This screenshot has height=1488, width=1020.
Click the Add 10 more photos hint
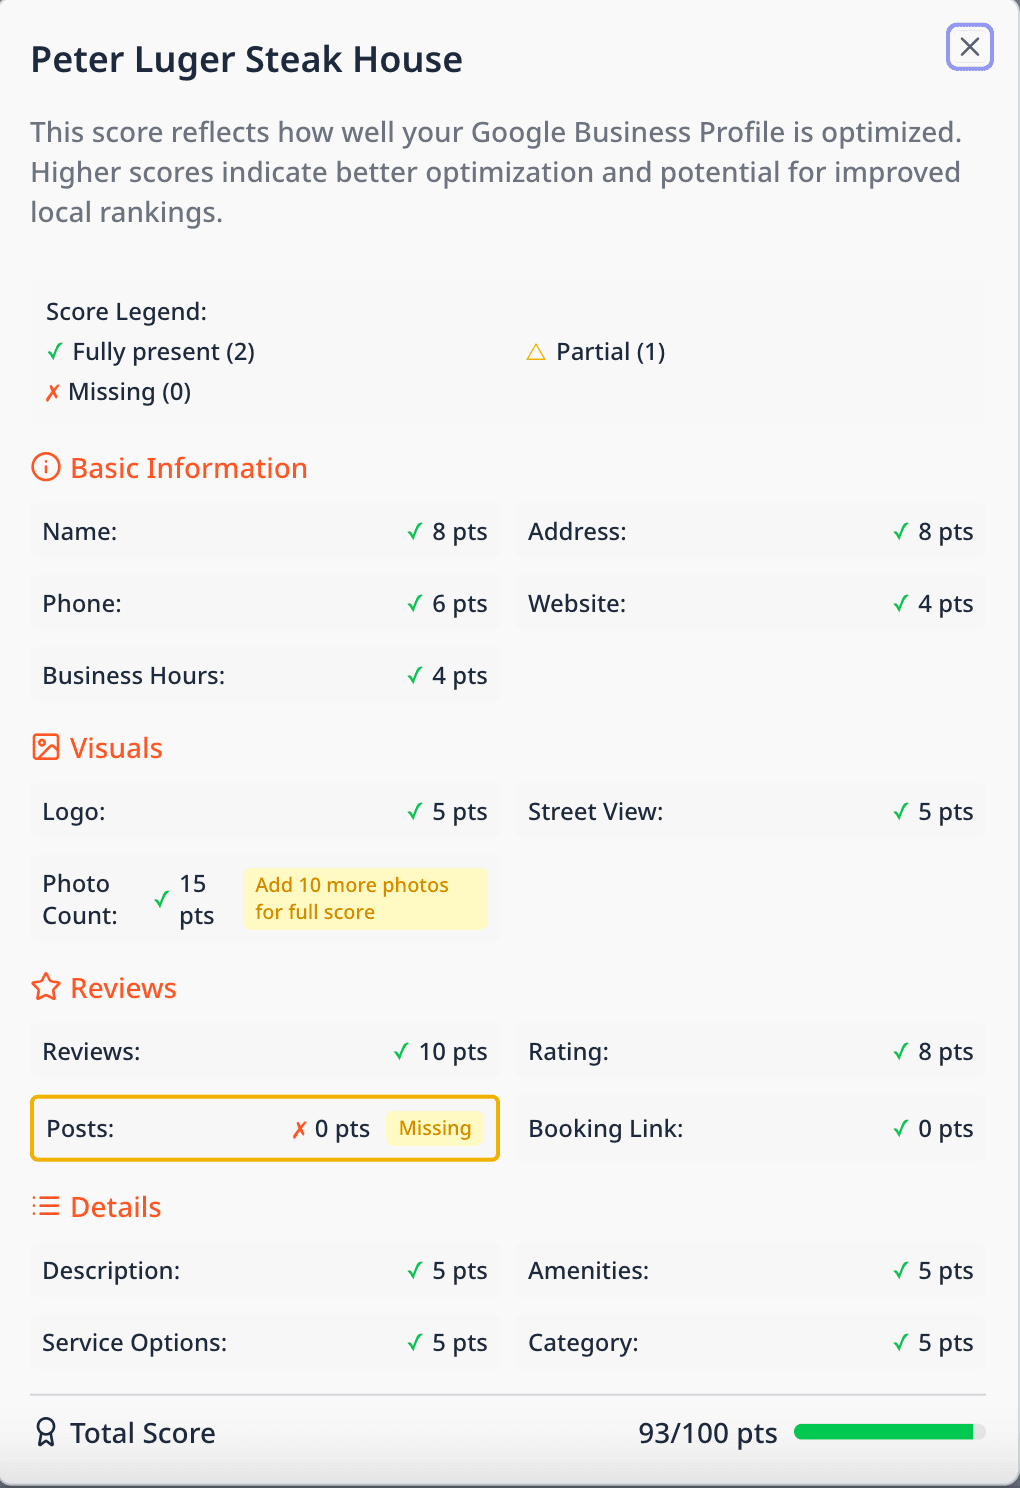tap(365, 898)
